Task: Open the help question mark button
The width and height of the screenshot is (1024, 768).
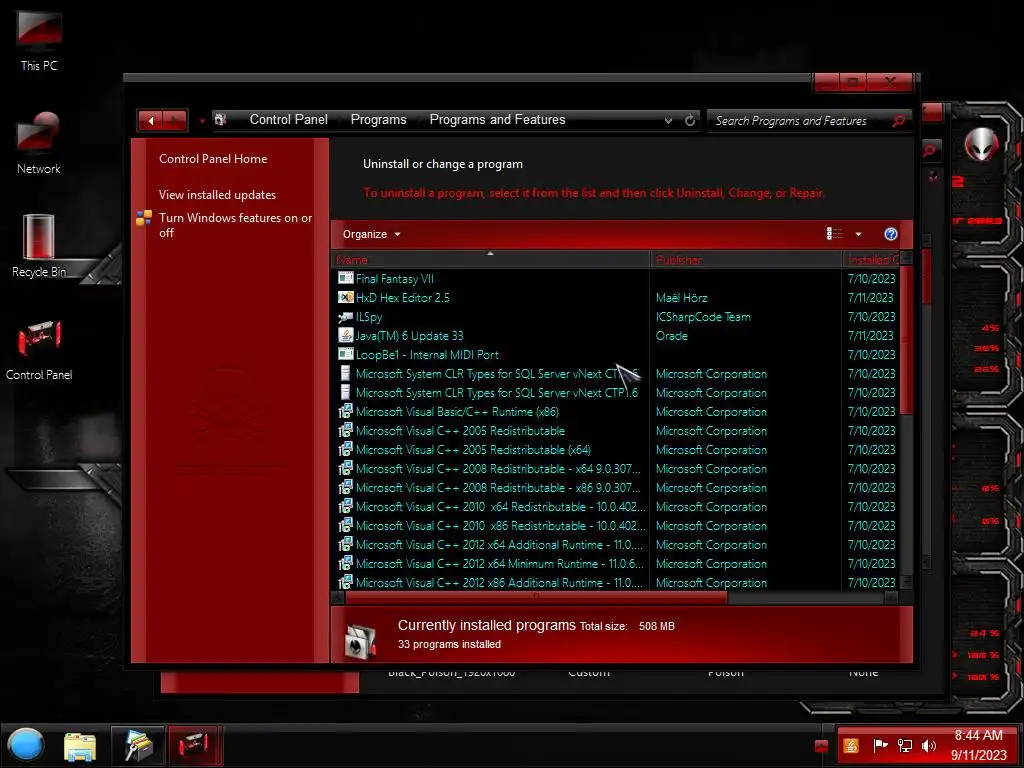Action: pos(890,234)
